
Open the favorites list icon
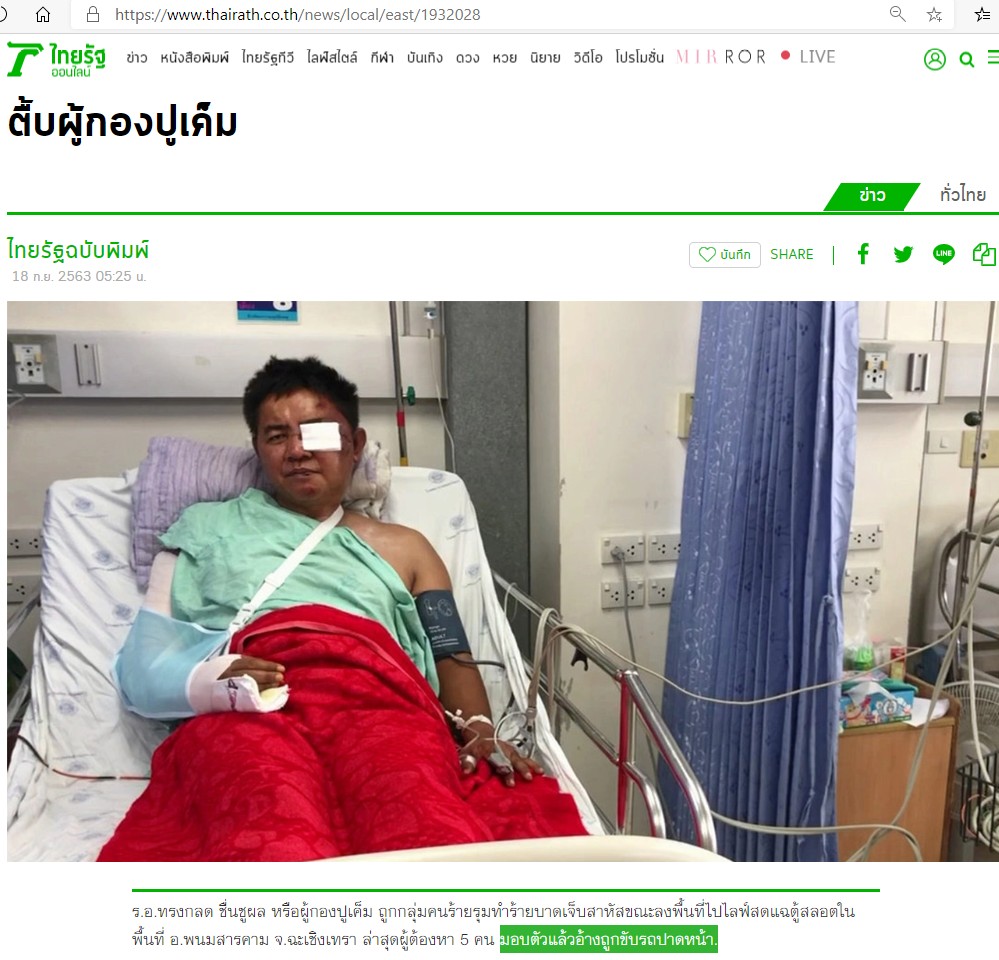[x=982, y=14]
